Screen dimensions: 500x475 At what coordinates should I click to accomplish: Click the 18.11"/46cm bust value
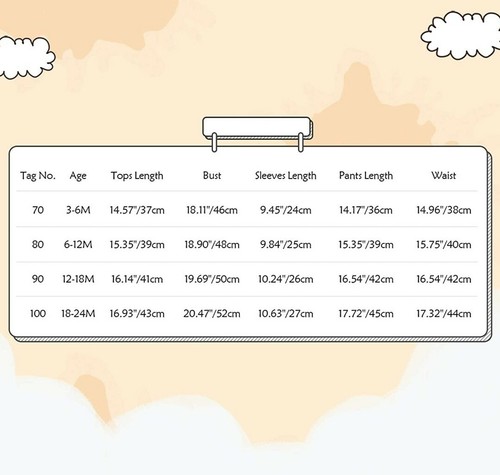click(x=212, y=210)
